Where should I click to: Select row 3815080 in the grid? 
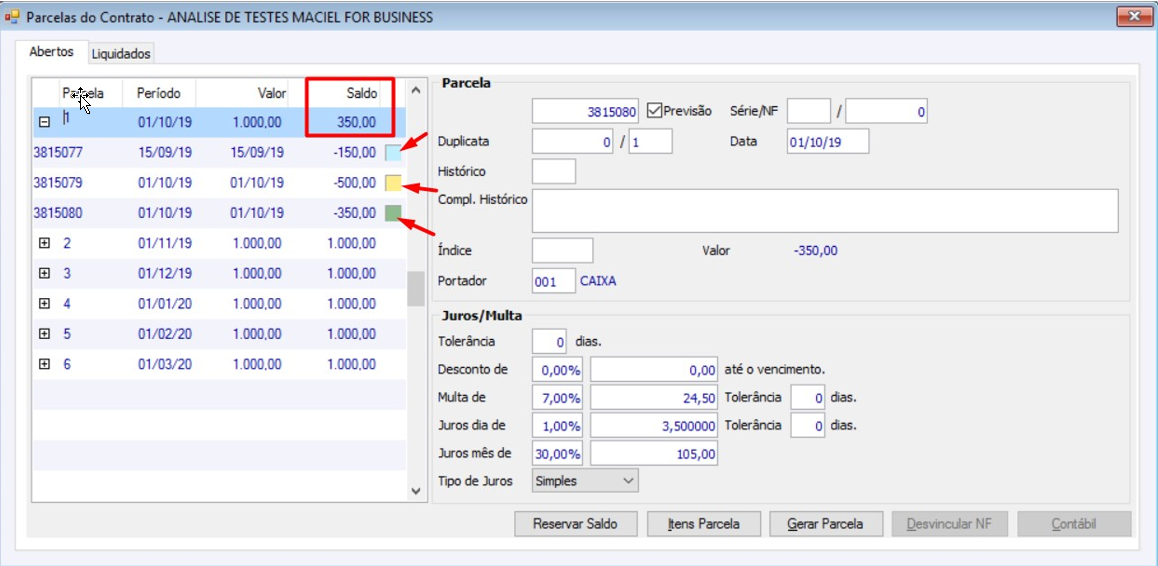(219, 213)
